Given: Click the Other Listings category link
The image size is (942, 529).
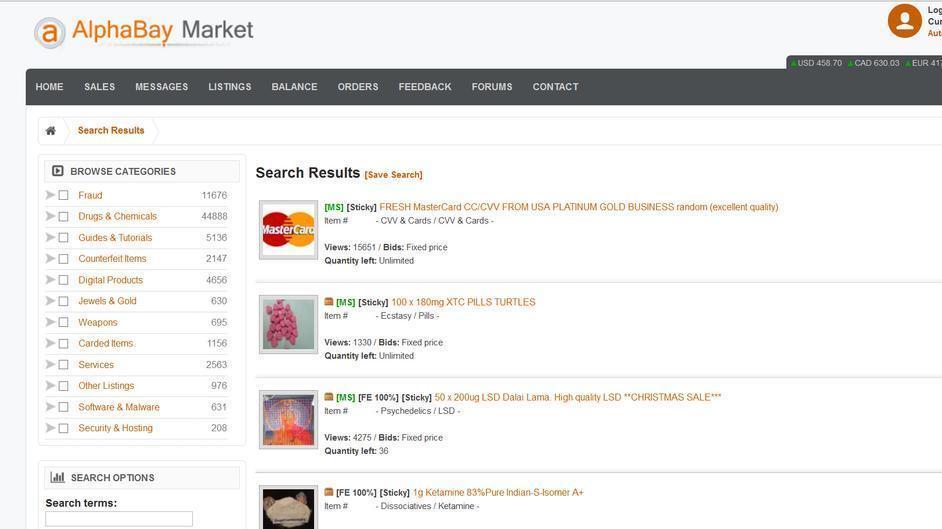Looking at the screenshot, I should pyautogui.click(x=106, y=385).
